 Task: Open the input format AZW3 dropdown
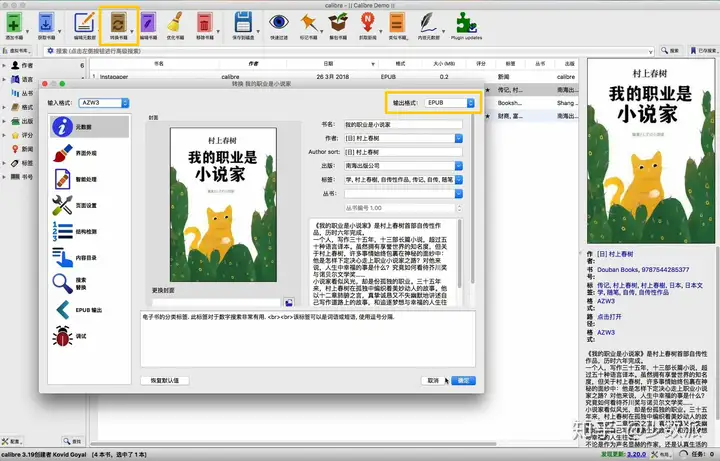click(104, 103)
